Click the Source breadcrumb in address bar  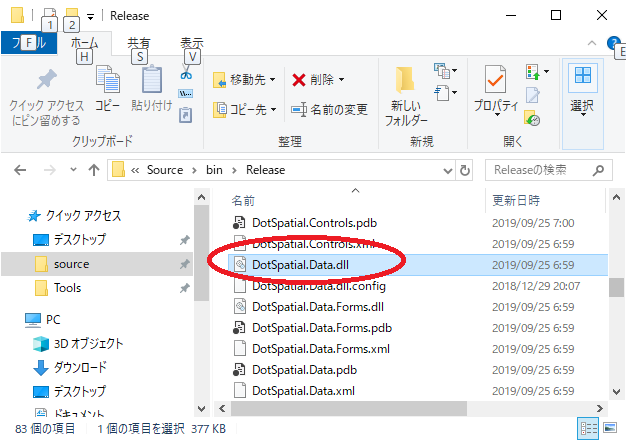pyautogui.click(x=165, y=170)
